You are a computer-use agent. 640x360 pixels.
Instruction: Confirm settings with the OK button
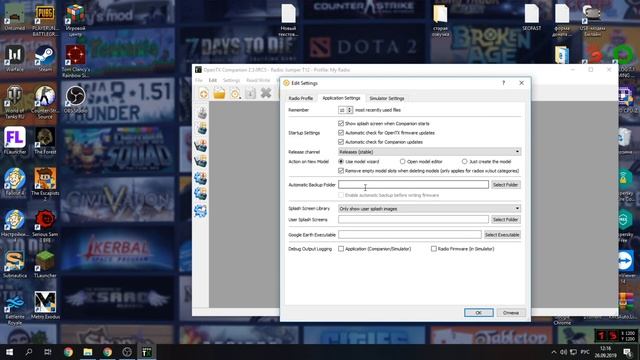pyautogui.click(x=479, y=313)
